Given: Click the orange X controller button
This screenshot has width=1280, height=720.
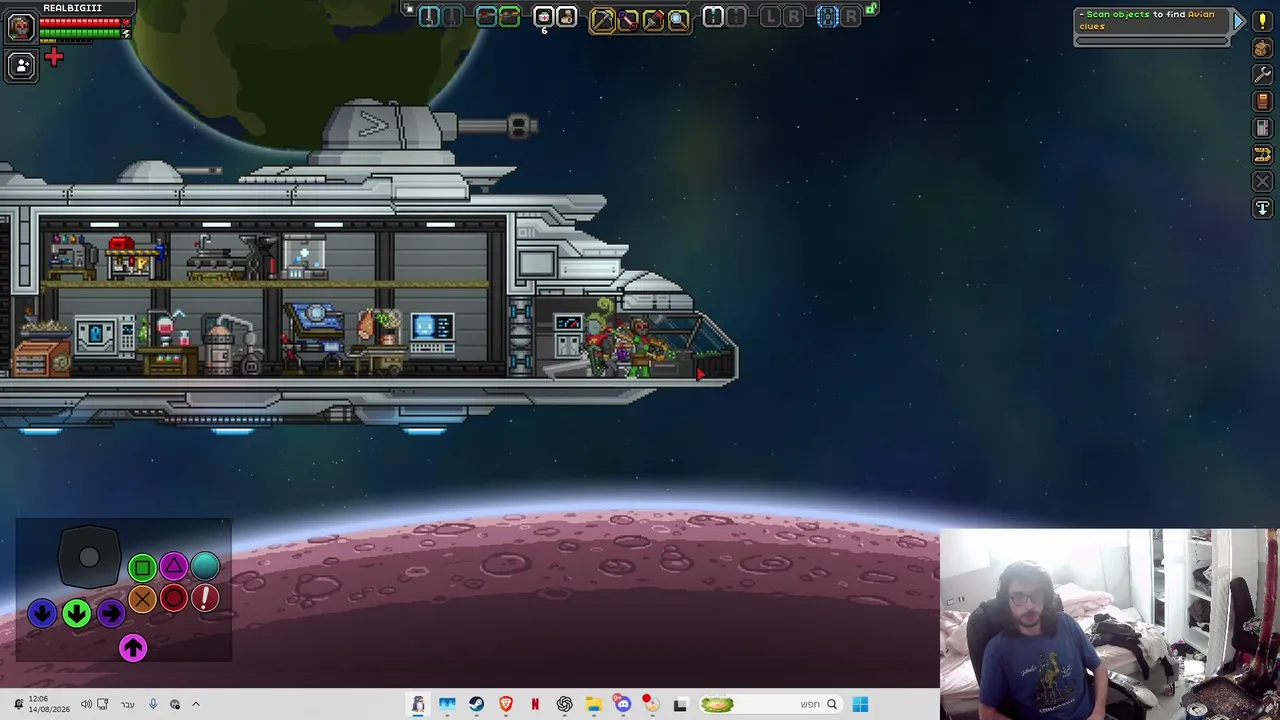Looking at the screenshot, I should pyautogui.click(x=142, y=599).
